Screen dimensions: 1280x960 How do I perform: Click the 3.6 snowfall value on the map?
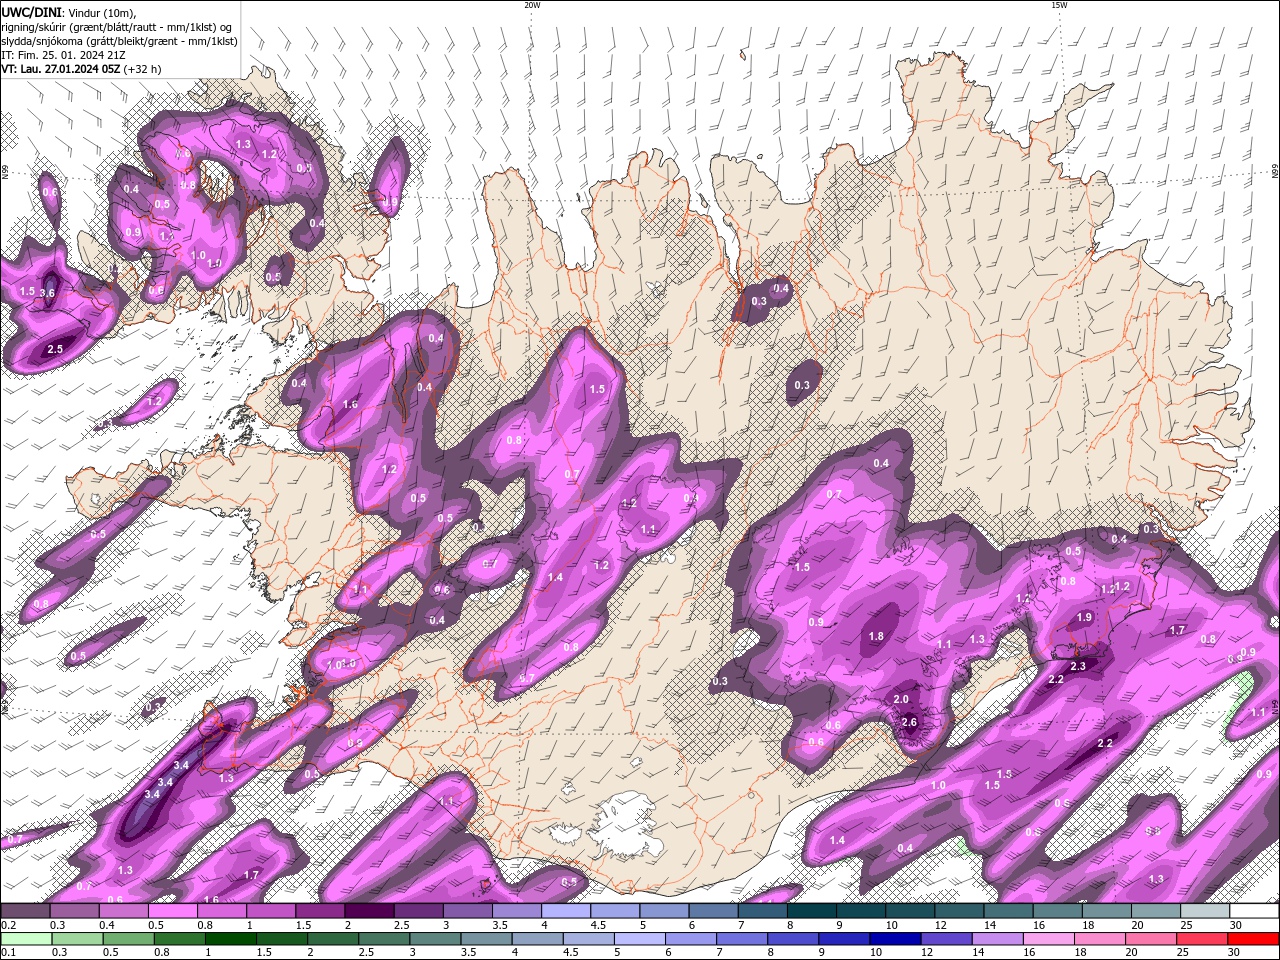(47, 291)
